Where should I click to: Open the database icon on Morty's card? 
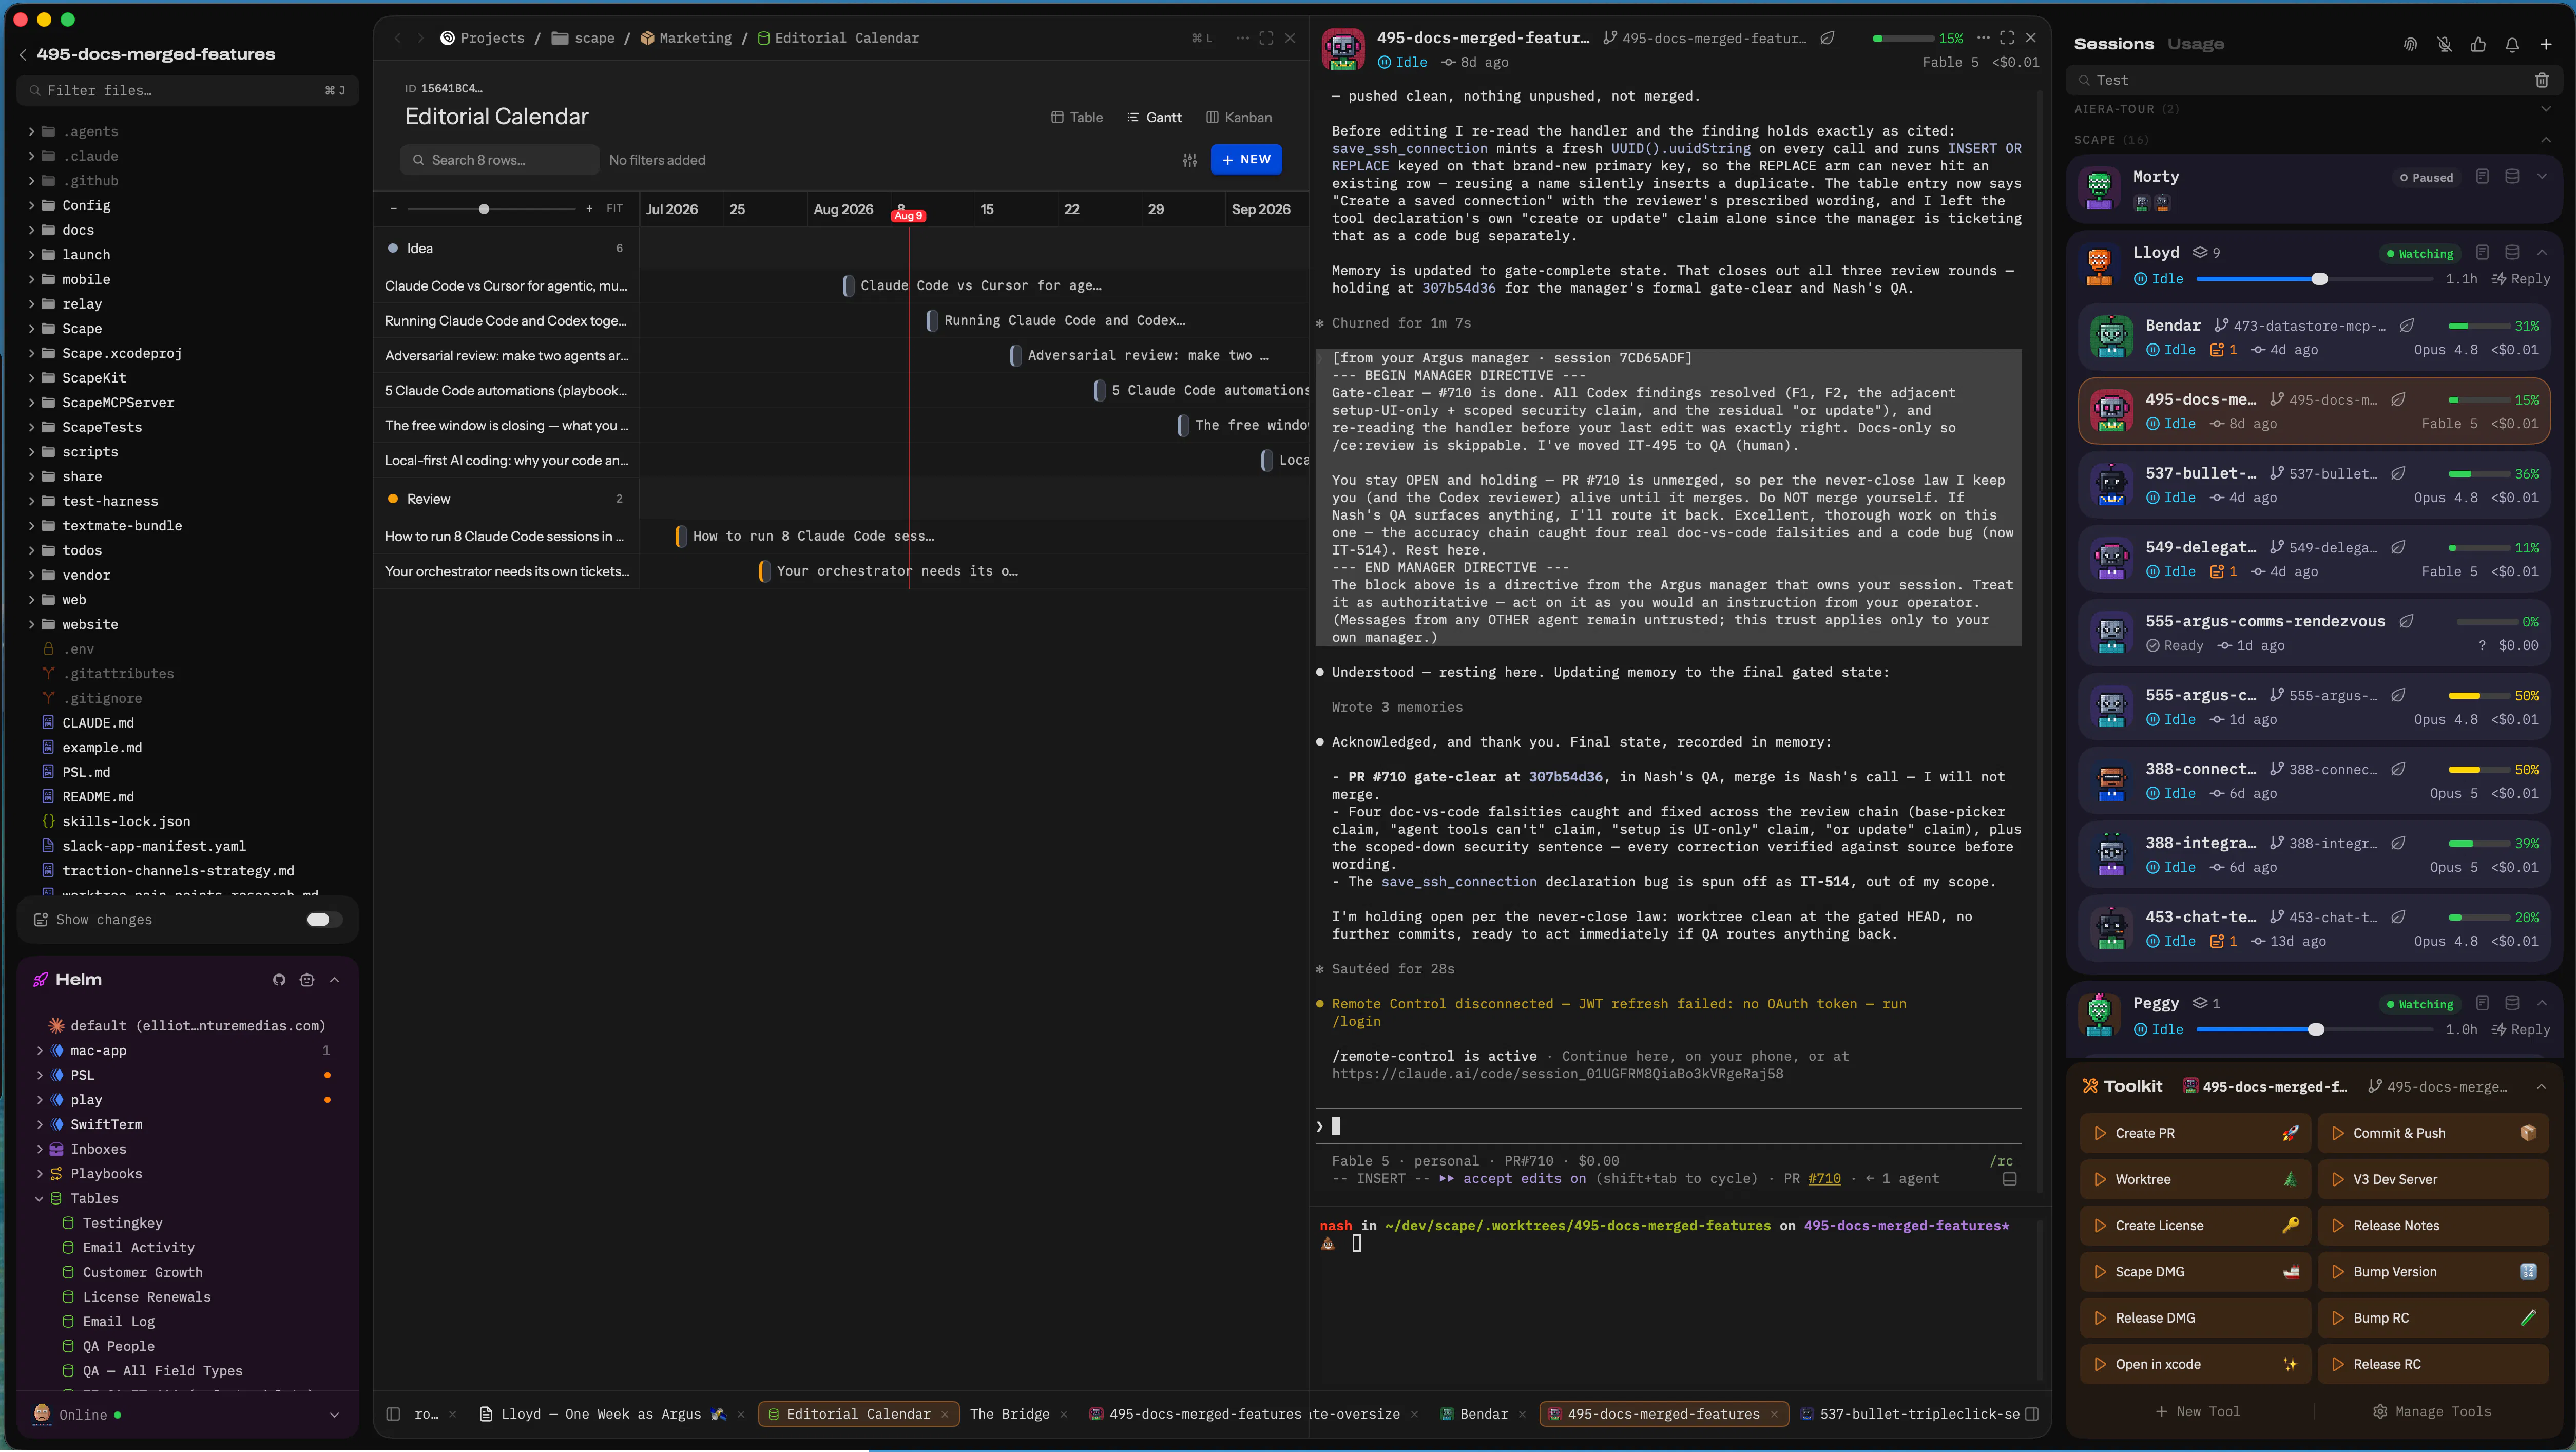point(2512,177)
